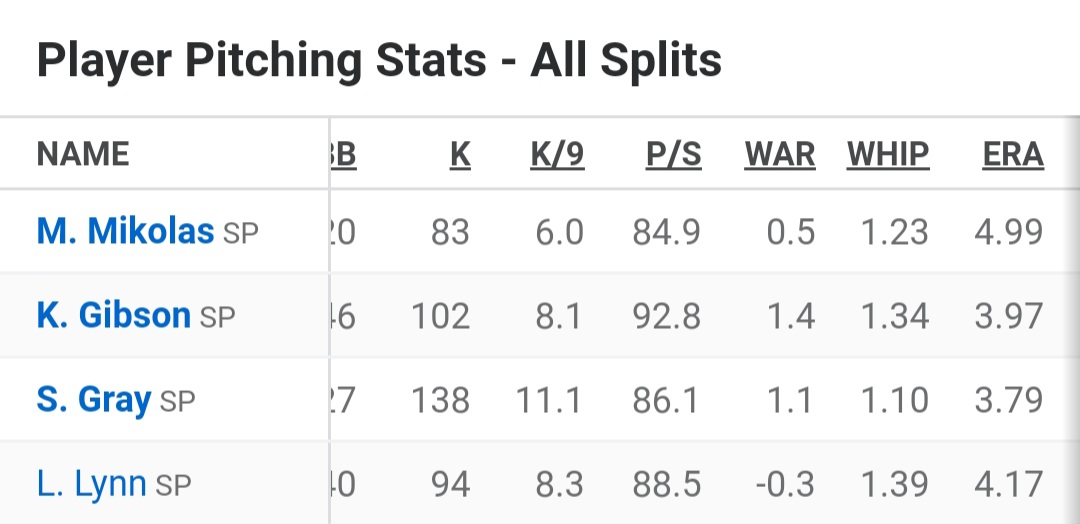Click Lynn ERA value 4.17
Screen dimensions: 1080x524
click(x=1008, y=485)
